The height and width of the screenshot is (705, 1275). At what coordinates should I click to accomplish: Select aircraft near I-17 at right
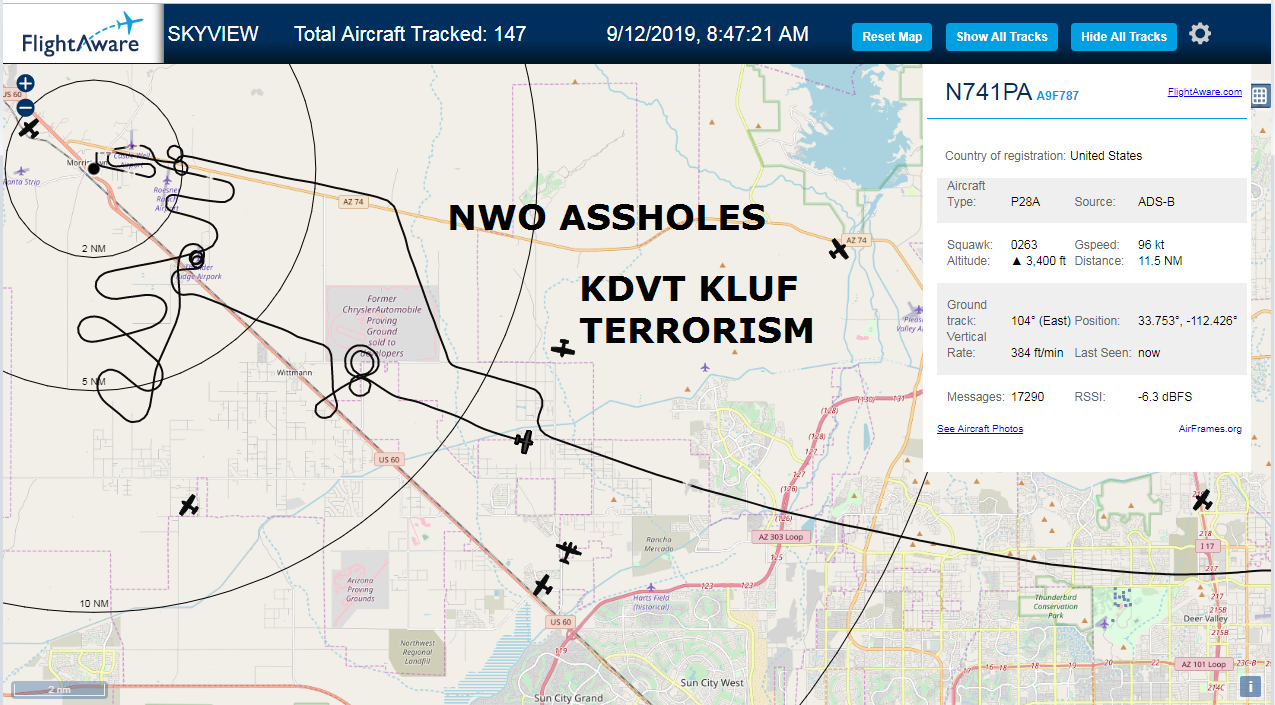(1202, 499)
